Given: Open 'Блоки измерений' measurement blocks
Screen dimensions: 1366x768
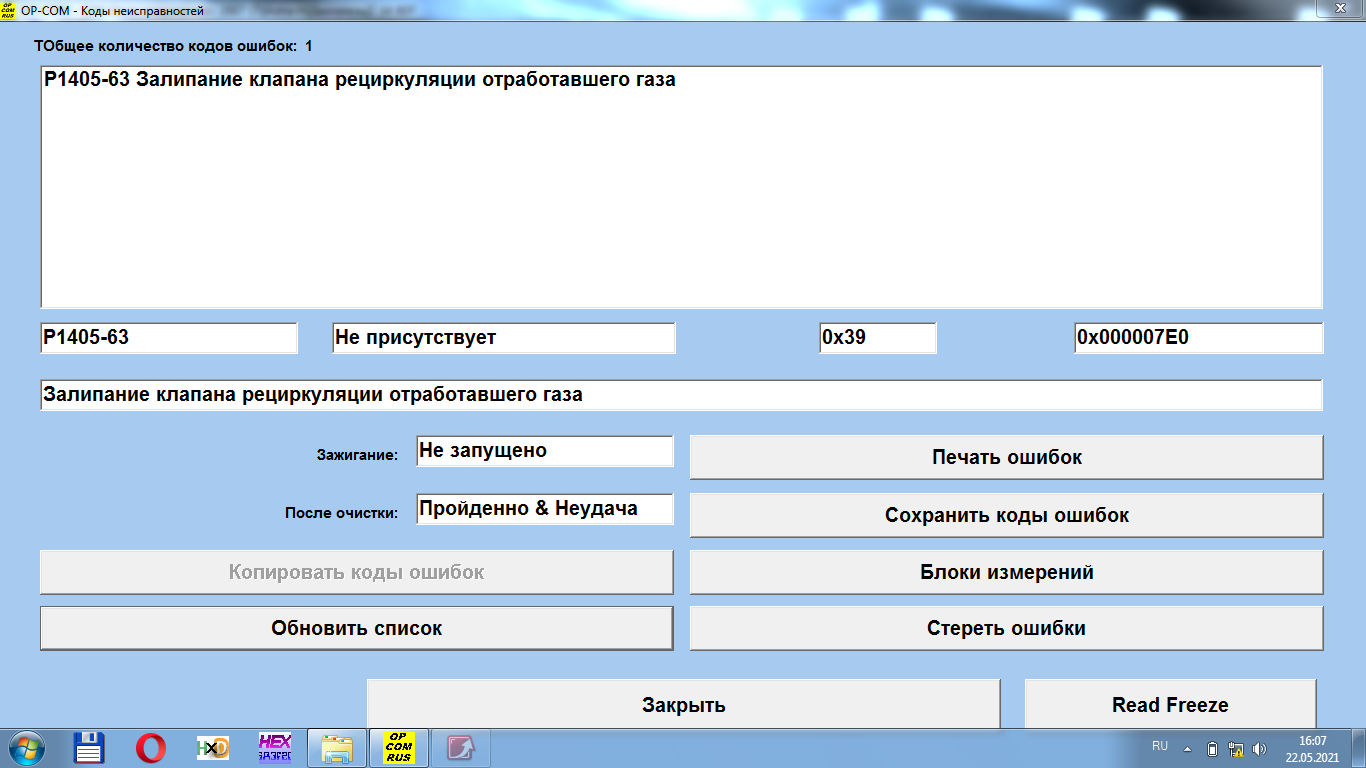Looking at the screenshot, I should pyautogui.click(x=1006, y=572).
